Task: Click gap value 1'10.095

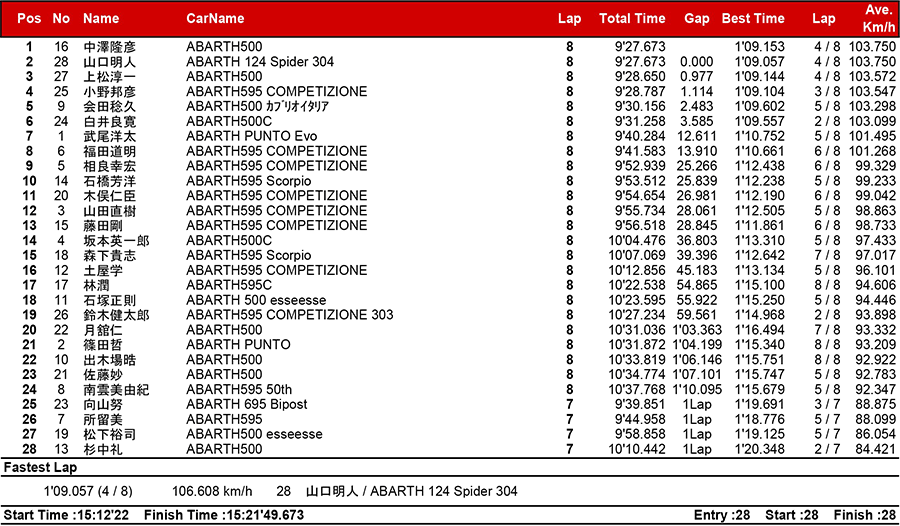Action: pos(697,390)
